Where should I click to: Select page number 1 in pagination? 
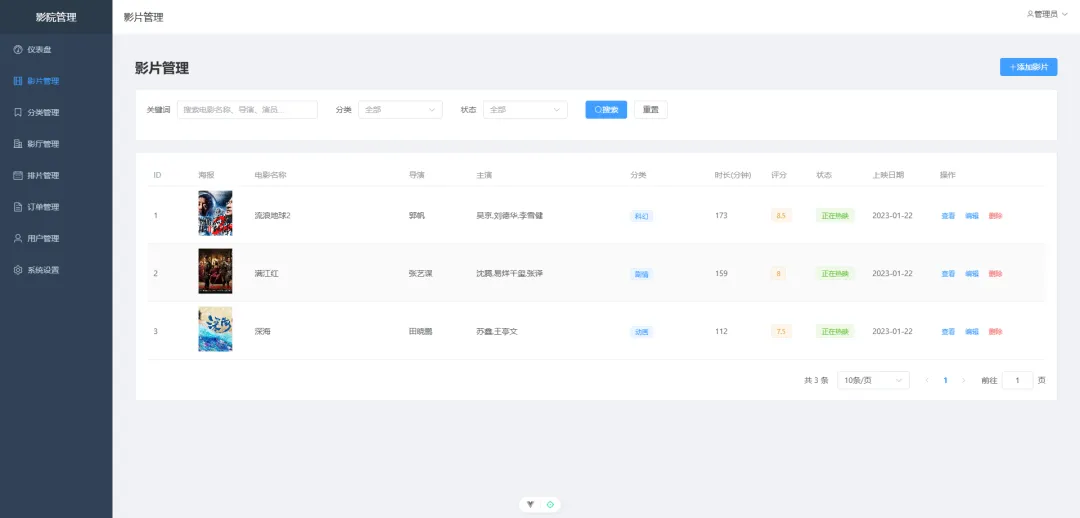945,380
